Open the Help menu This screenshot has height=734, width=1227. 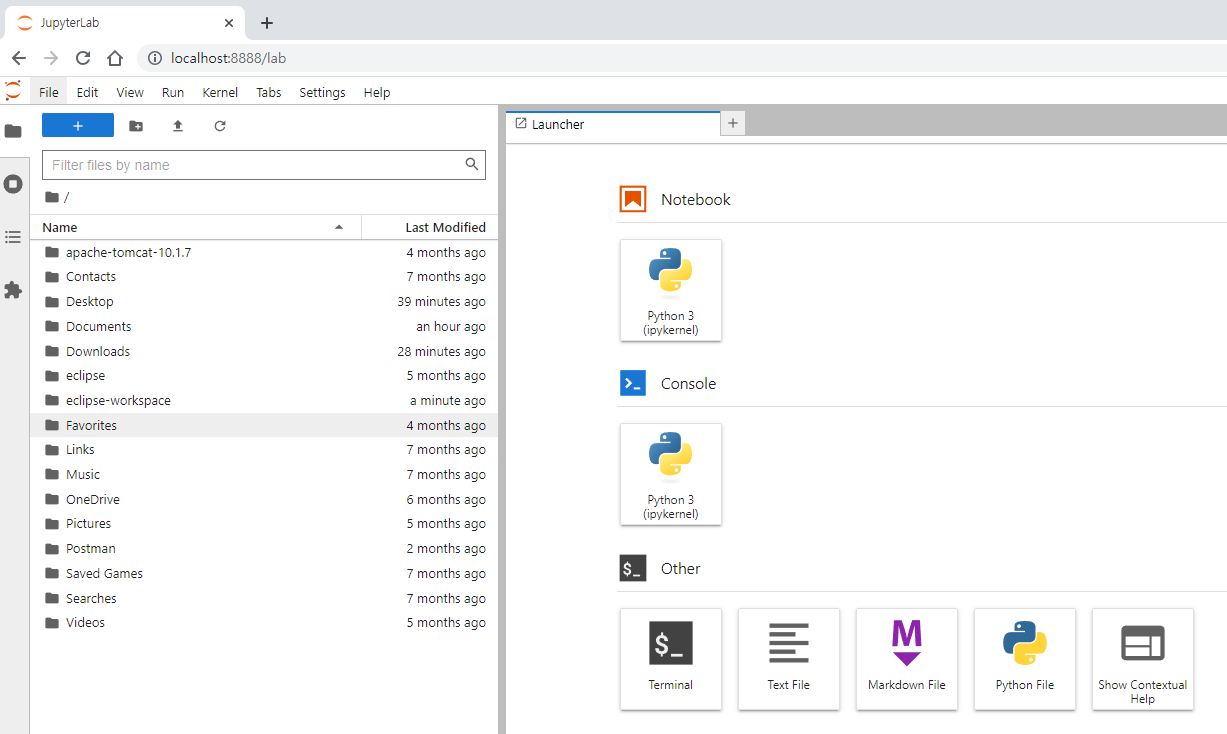(x=377, y=92)
